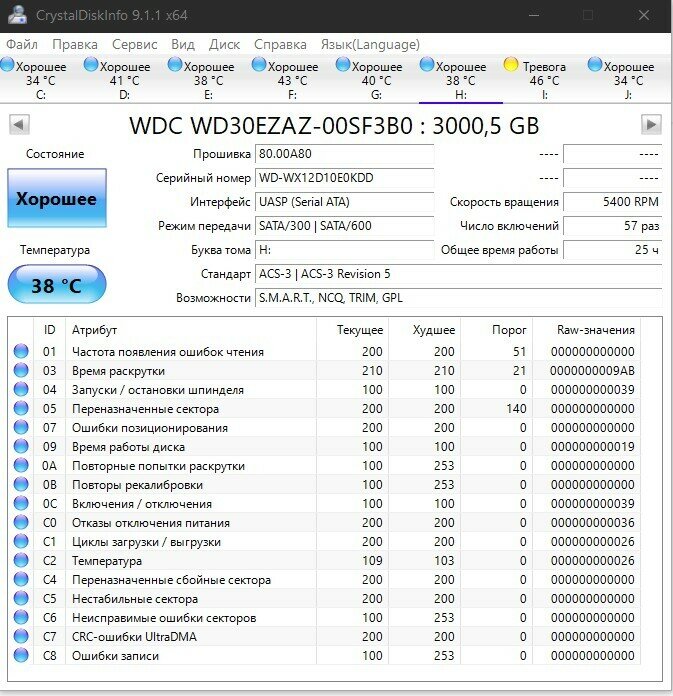Click threshold value 140
673x696 pixels.
(516, 408)
